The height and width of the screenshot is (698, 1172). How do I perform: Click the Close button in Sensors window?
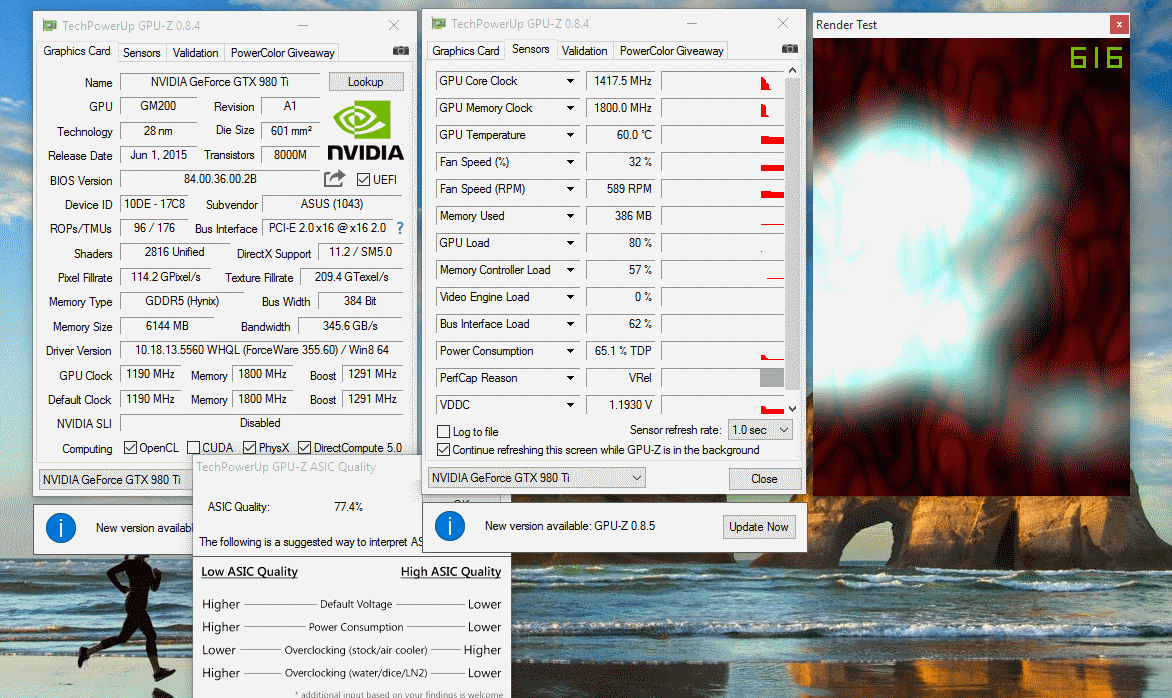[x=764, y=478]
